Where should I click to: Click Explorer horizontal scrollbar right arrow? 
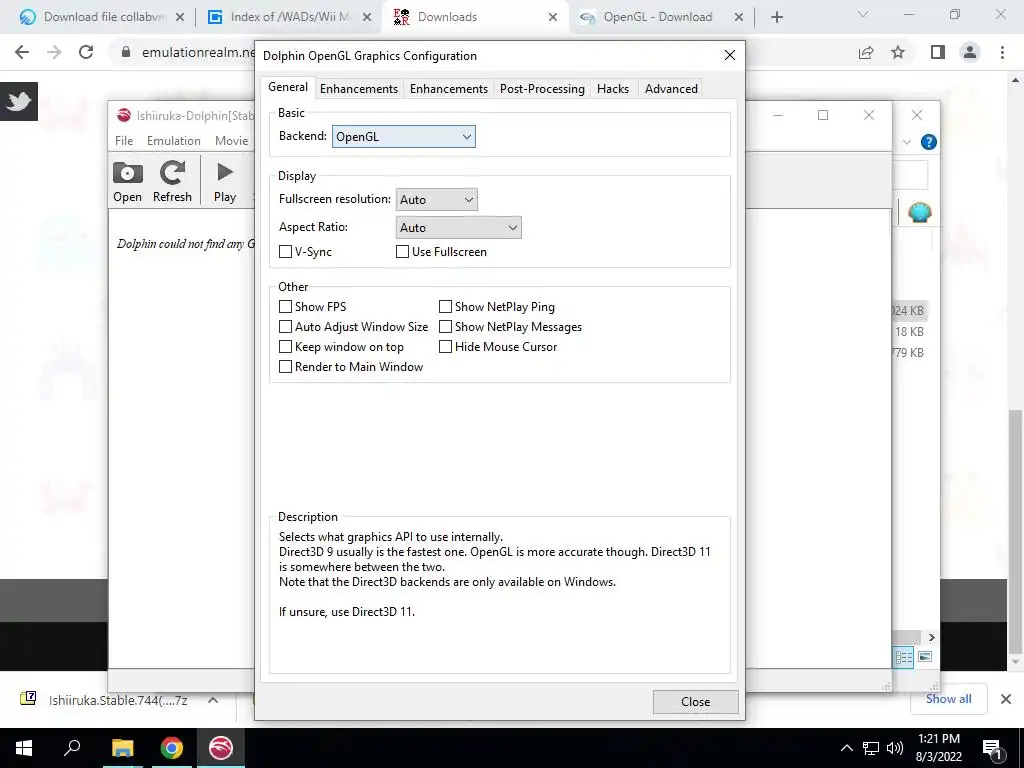tap(931, 637)
